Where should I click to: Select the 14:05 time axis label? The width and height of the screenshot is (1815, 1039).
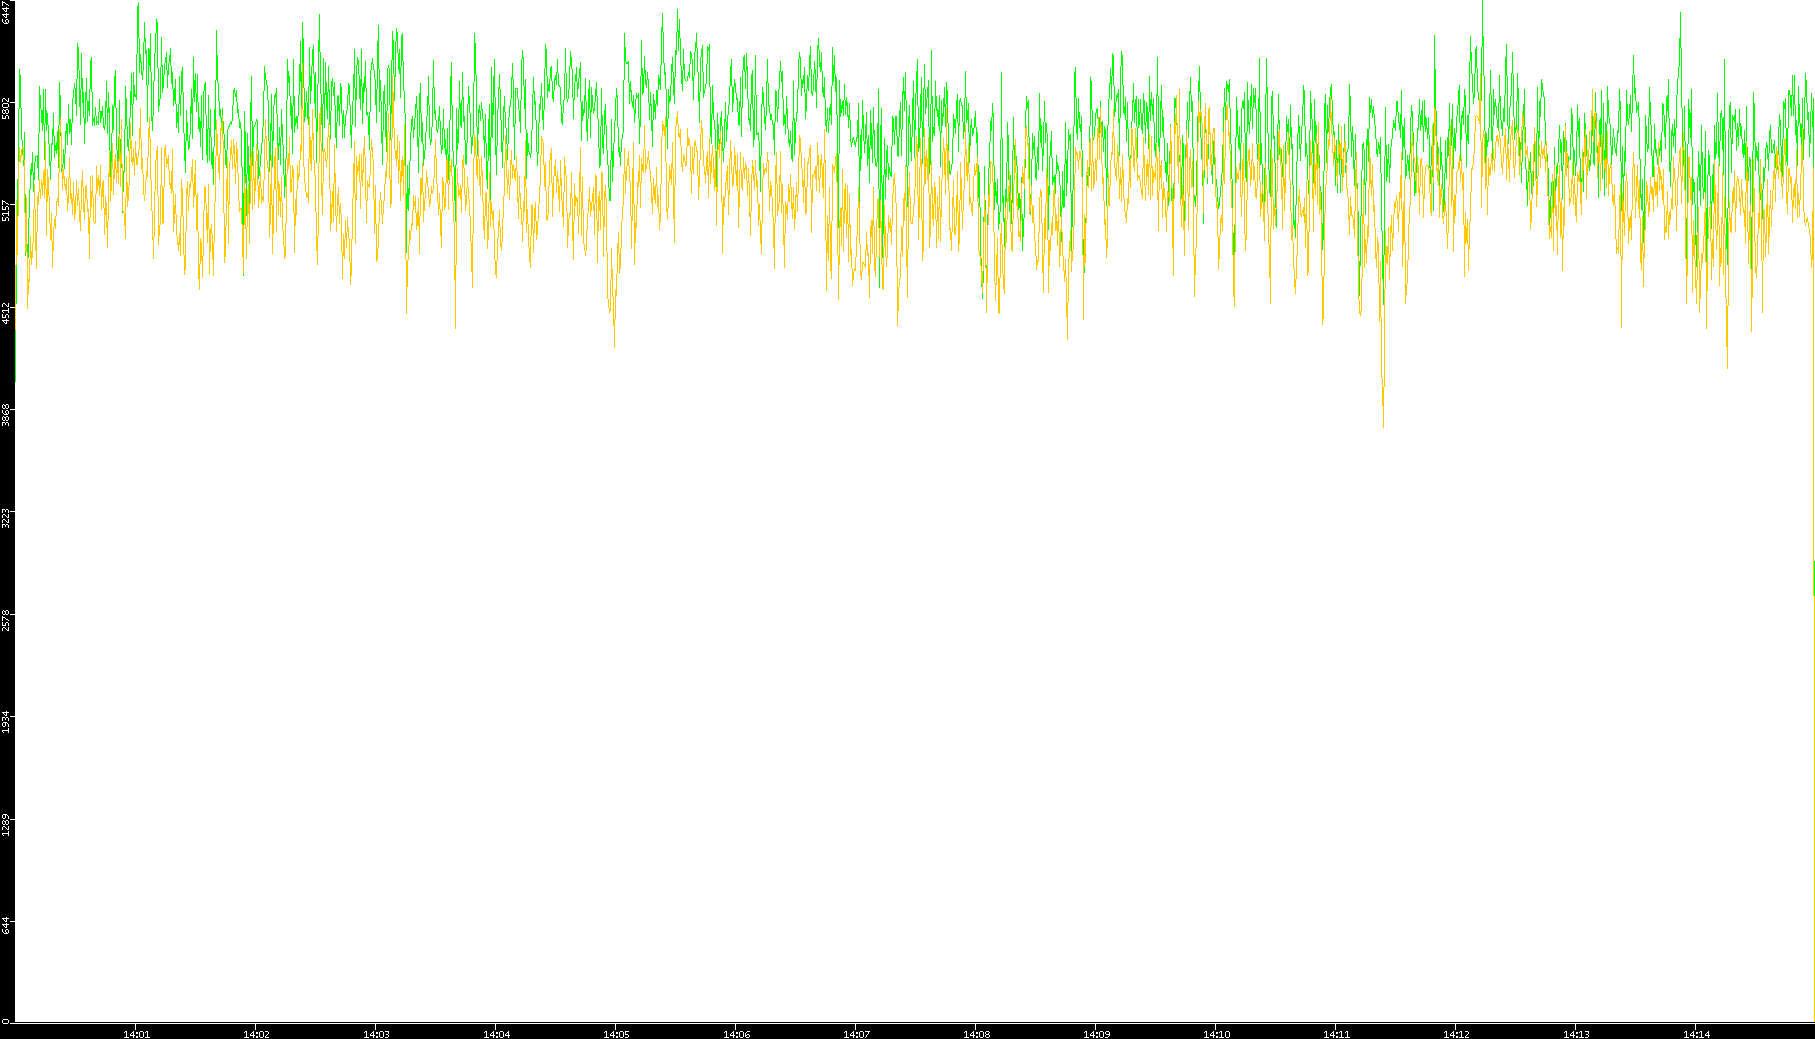tap(616, 1034)
